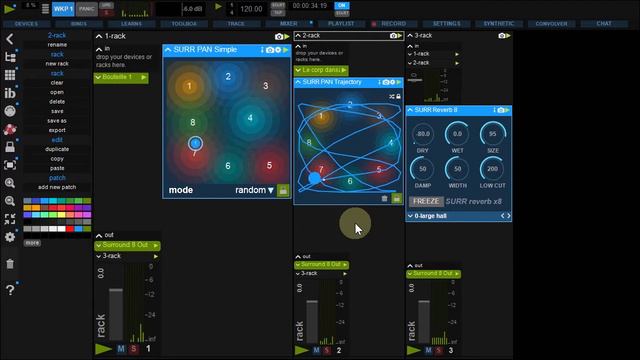The width and height of the screenshot is (640, 360).
Task: Click the camera icon on SURR Reverb 8 header
Action: pos(500,110)
